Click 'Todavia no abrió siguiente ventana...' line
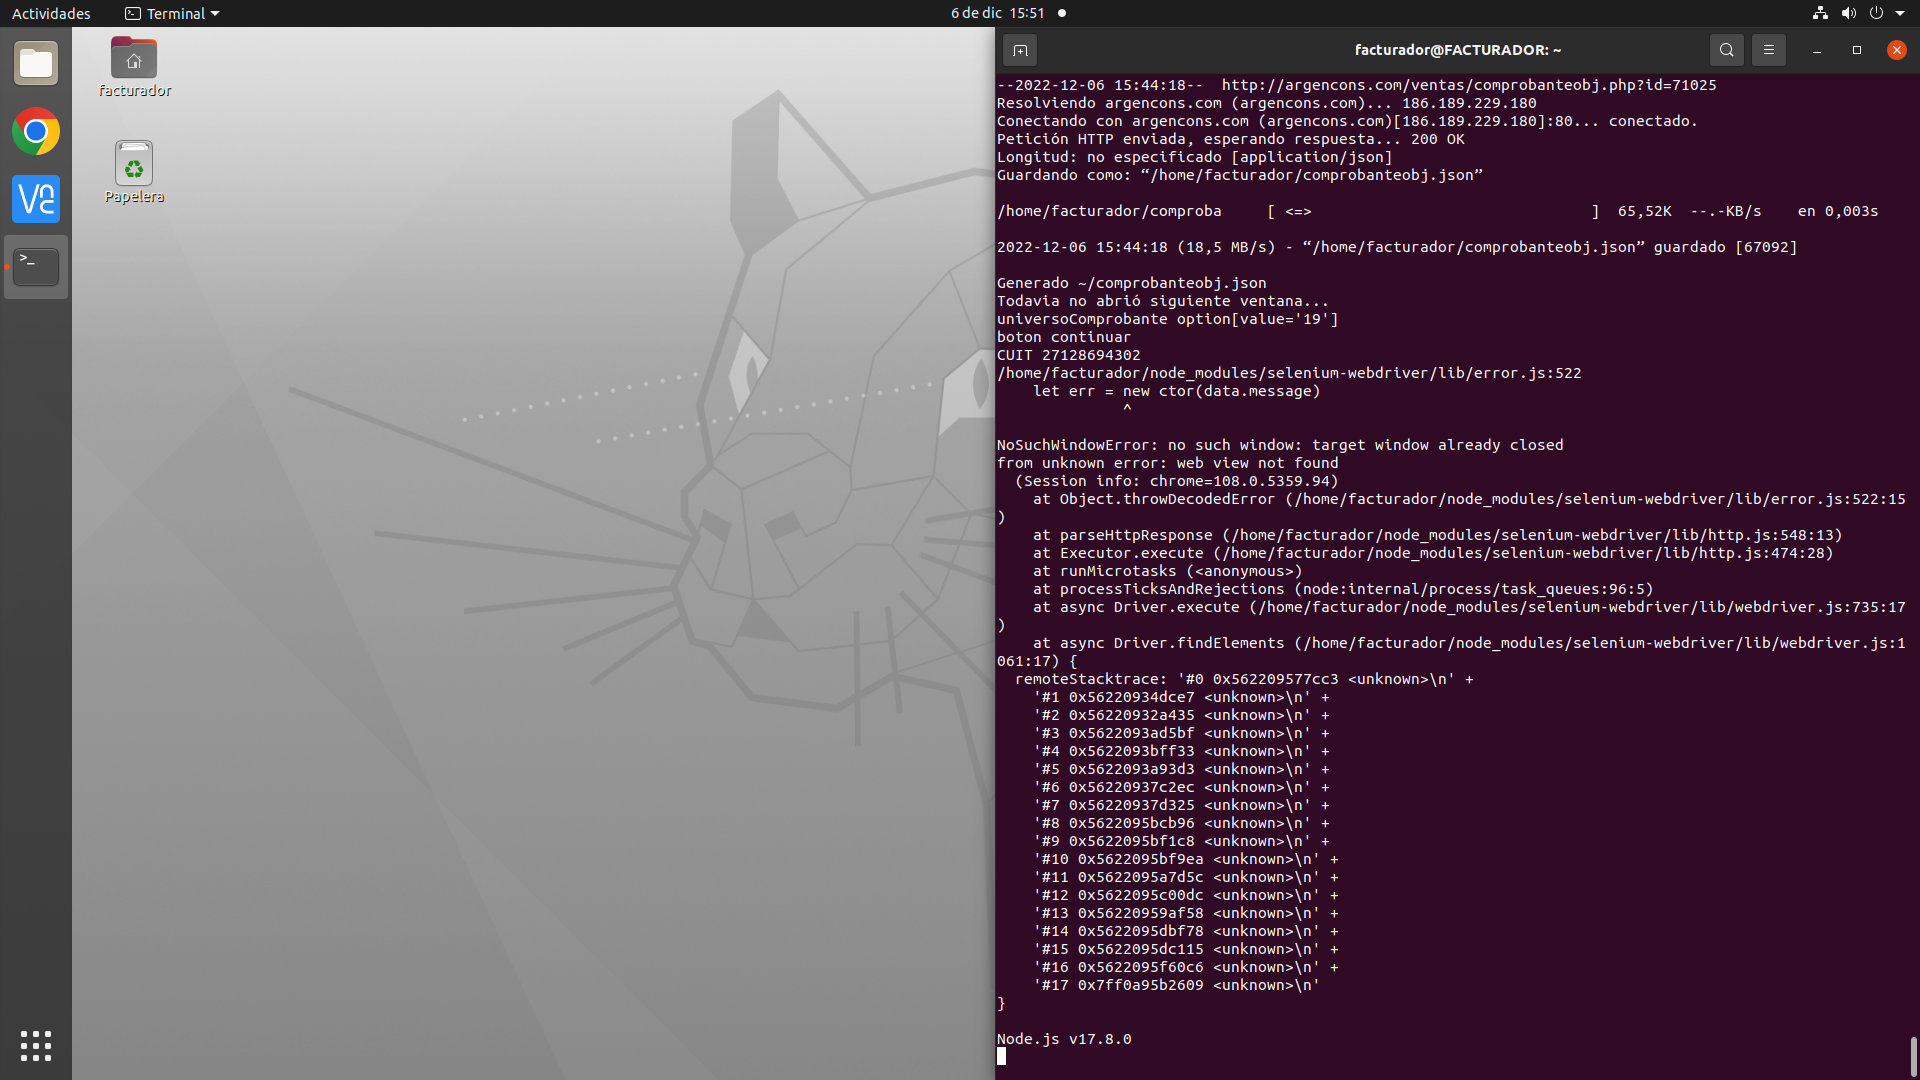 [x=1163, y=301]
